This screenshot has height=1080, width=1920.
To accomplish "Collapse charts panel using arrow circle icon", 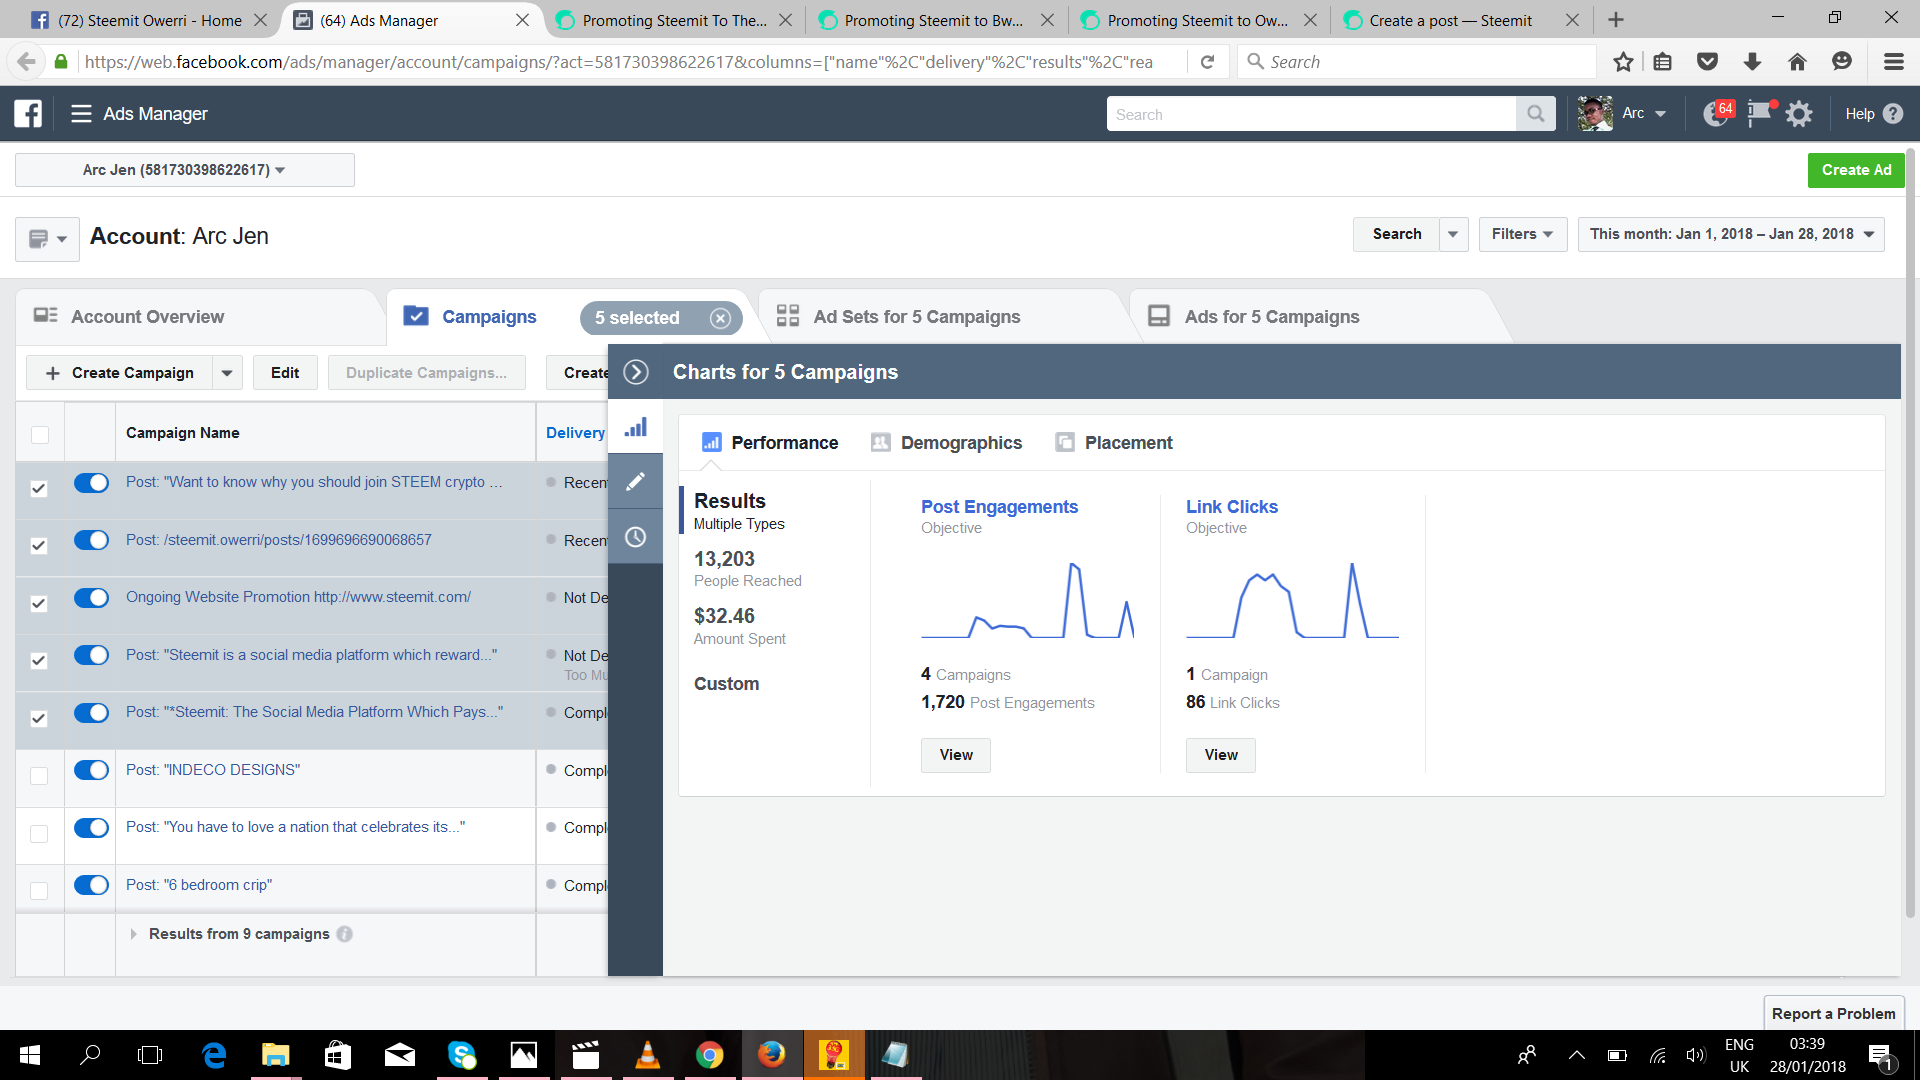I will [x=636, y=372].
